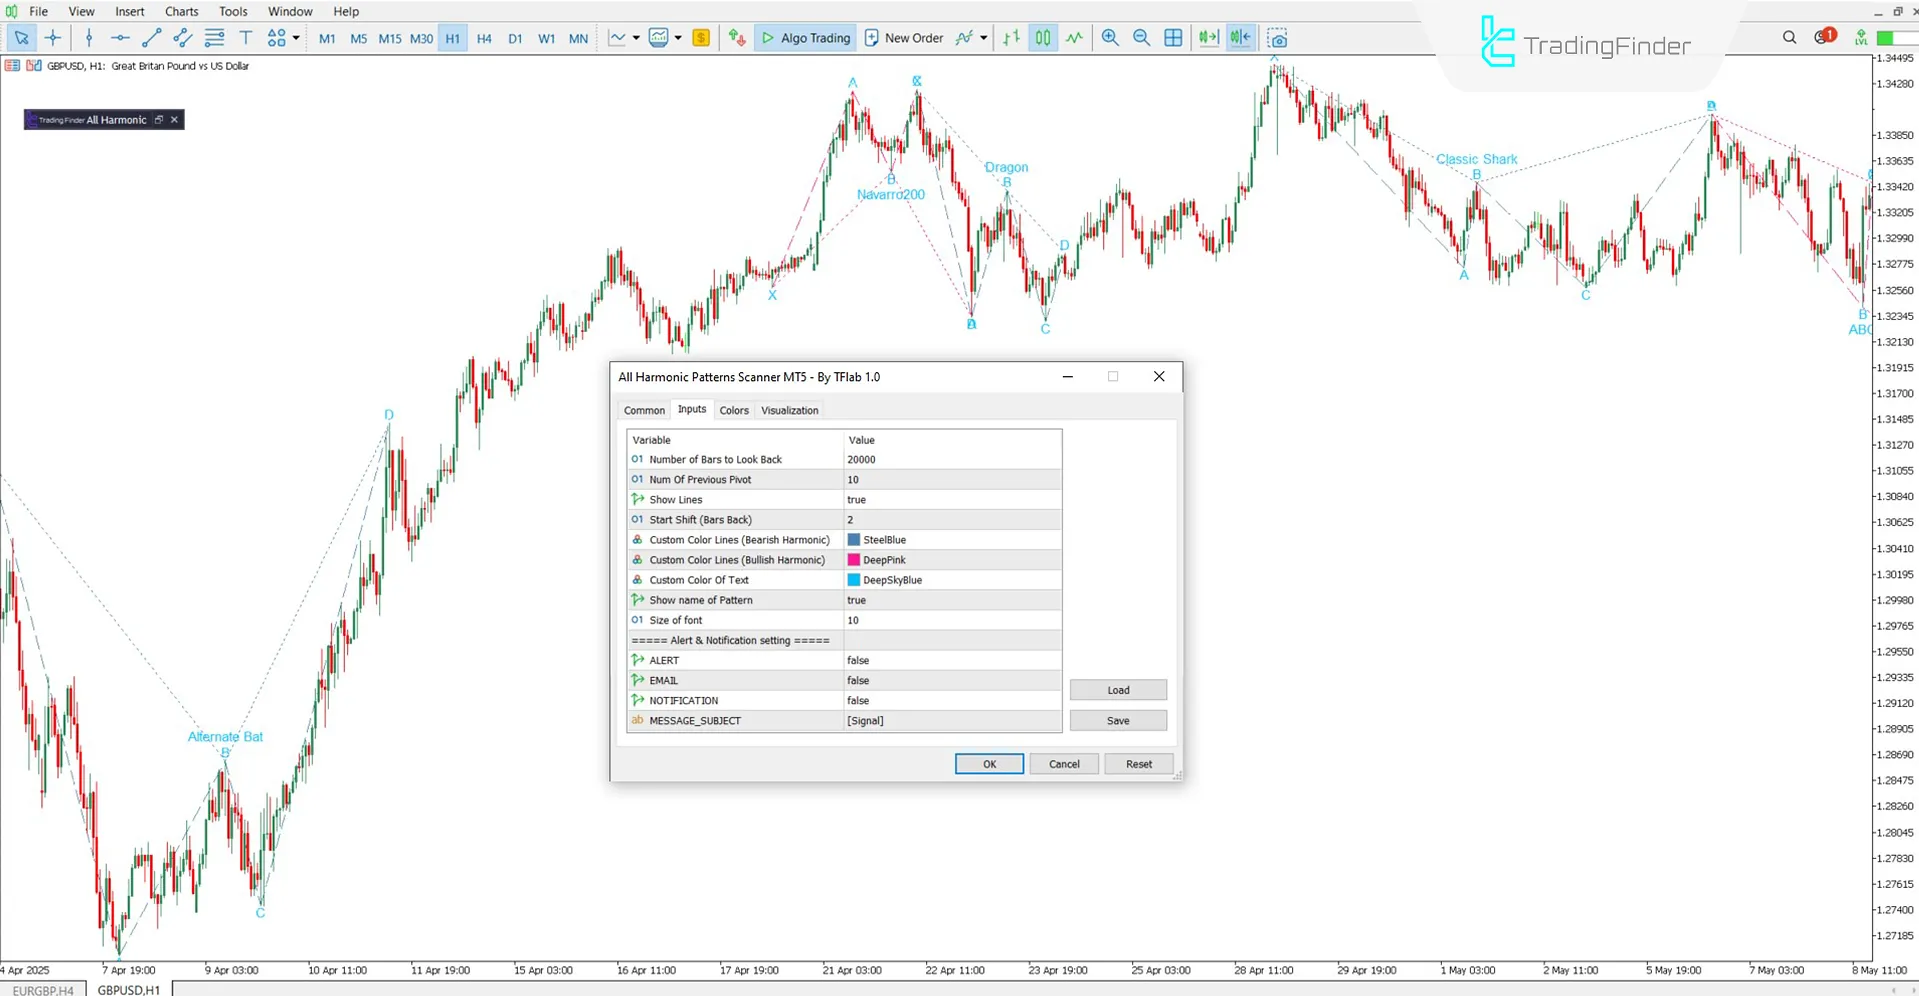Click the zoom out magnifier icon
Image resolution: width=1919 pixels, height=996 pixels.
(1141, 38)
